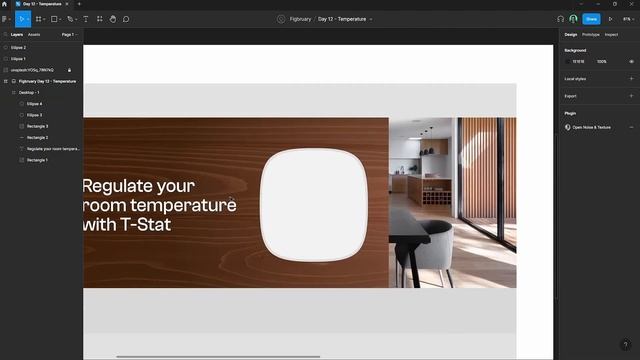Screen dimensions: 640x360
Task: Open the Page 1 pages dropdown
Action: (69, 35)
